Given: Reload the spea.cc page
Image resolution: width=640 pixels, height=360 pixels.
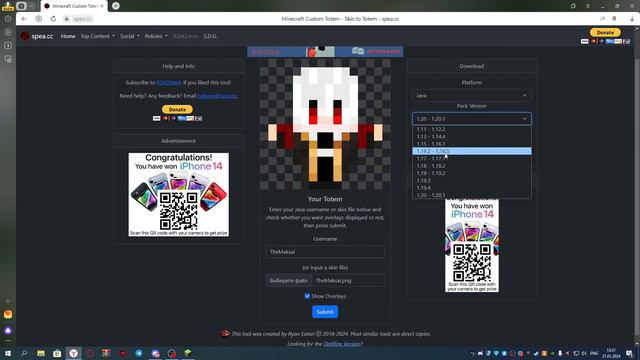Looking at the screenshot, I should click(53, 19).
